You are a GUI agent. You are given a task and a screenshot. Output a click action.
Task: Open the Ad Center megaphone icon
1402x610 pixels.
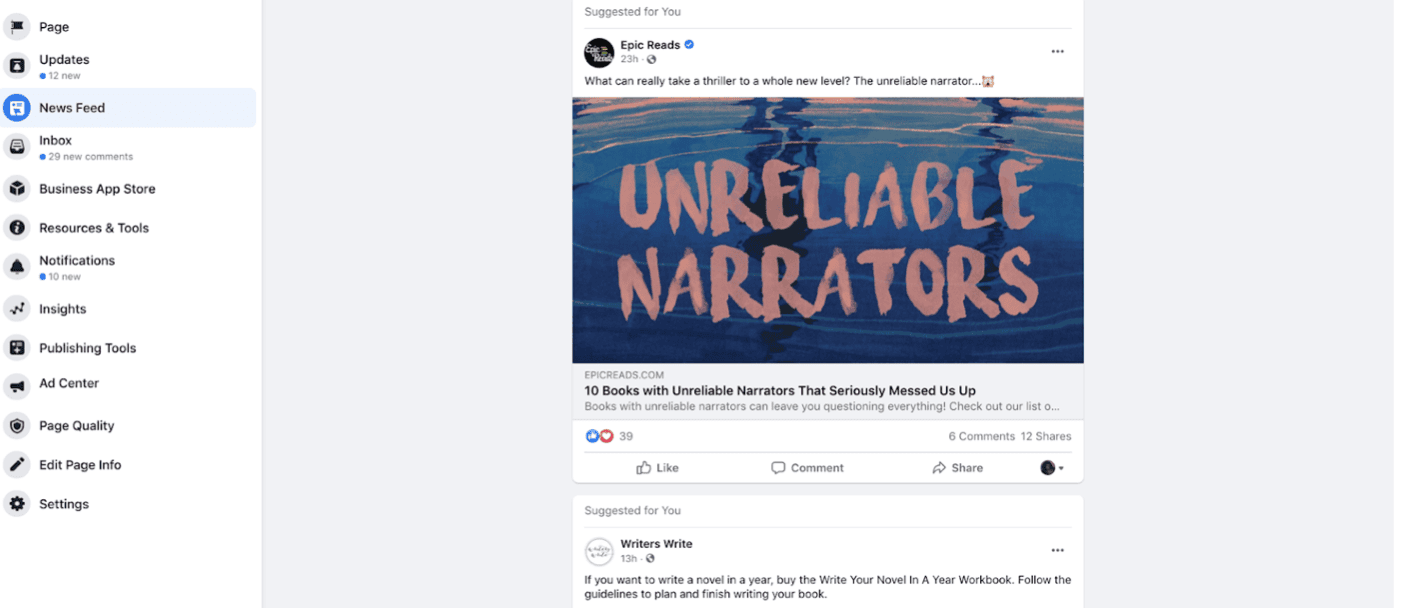pos(17,386)
